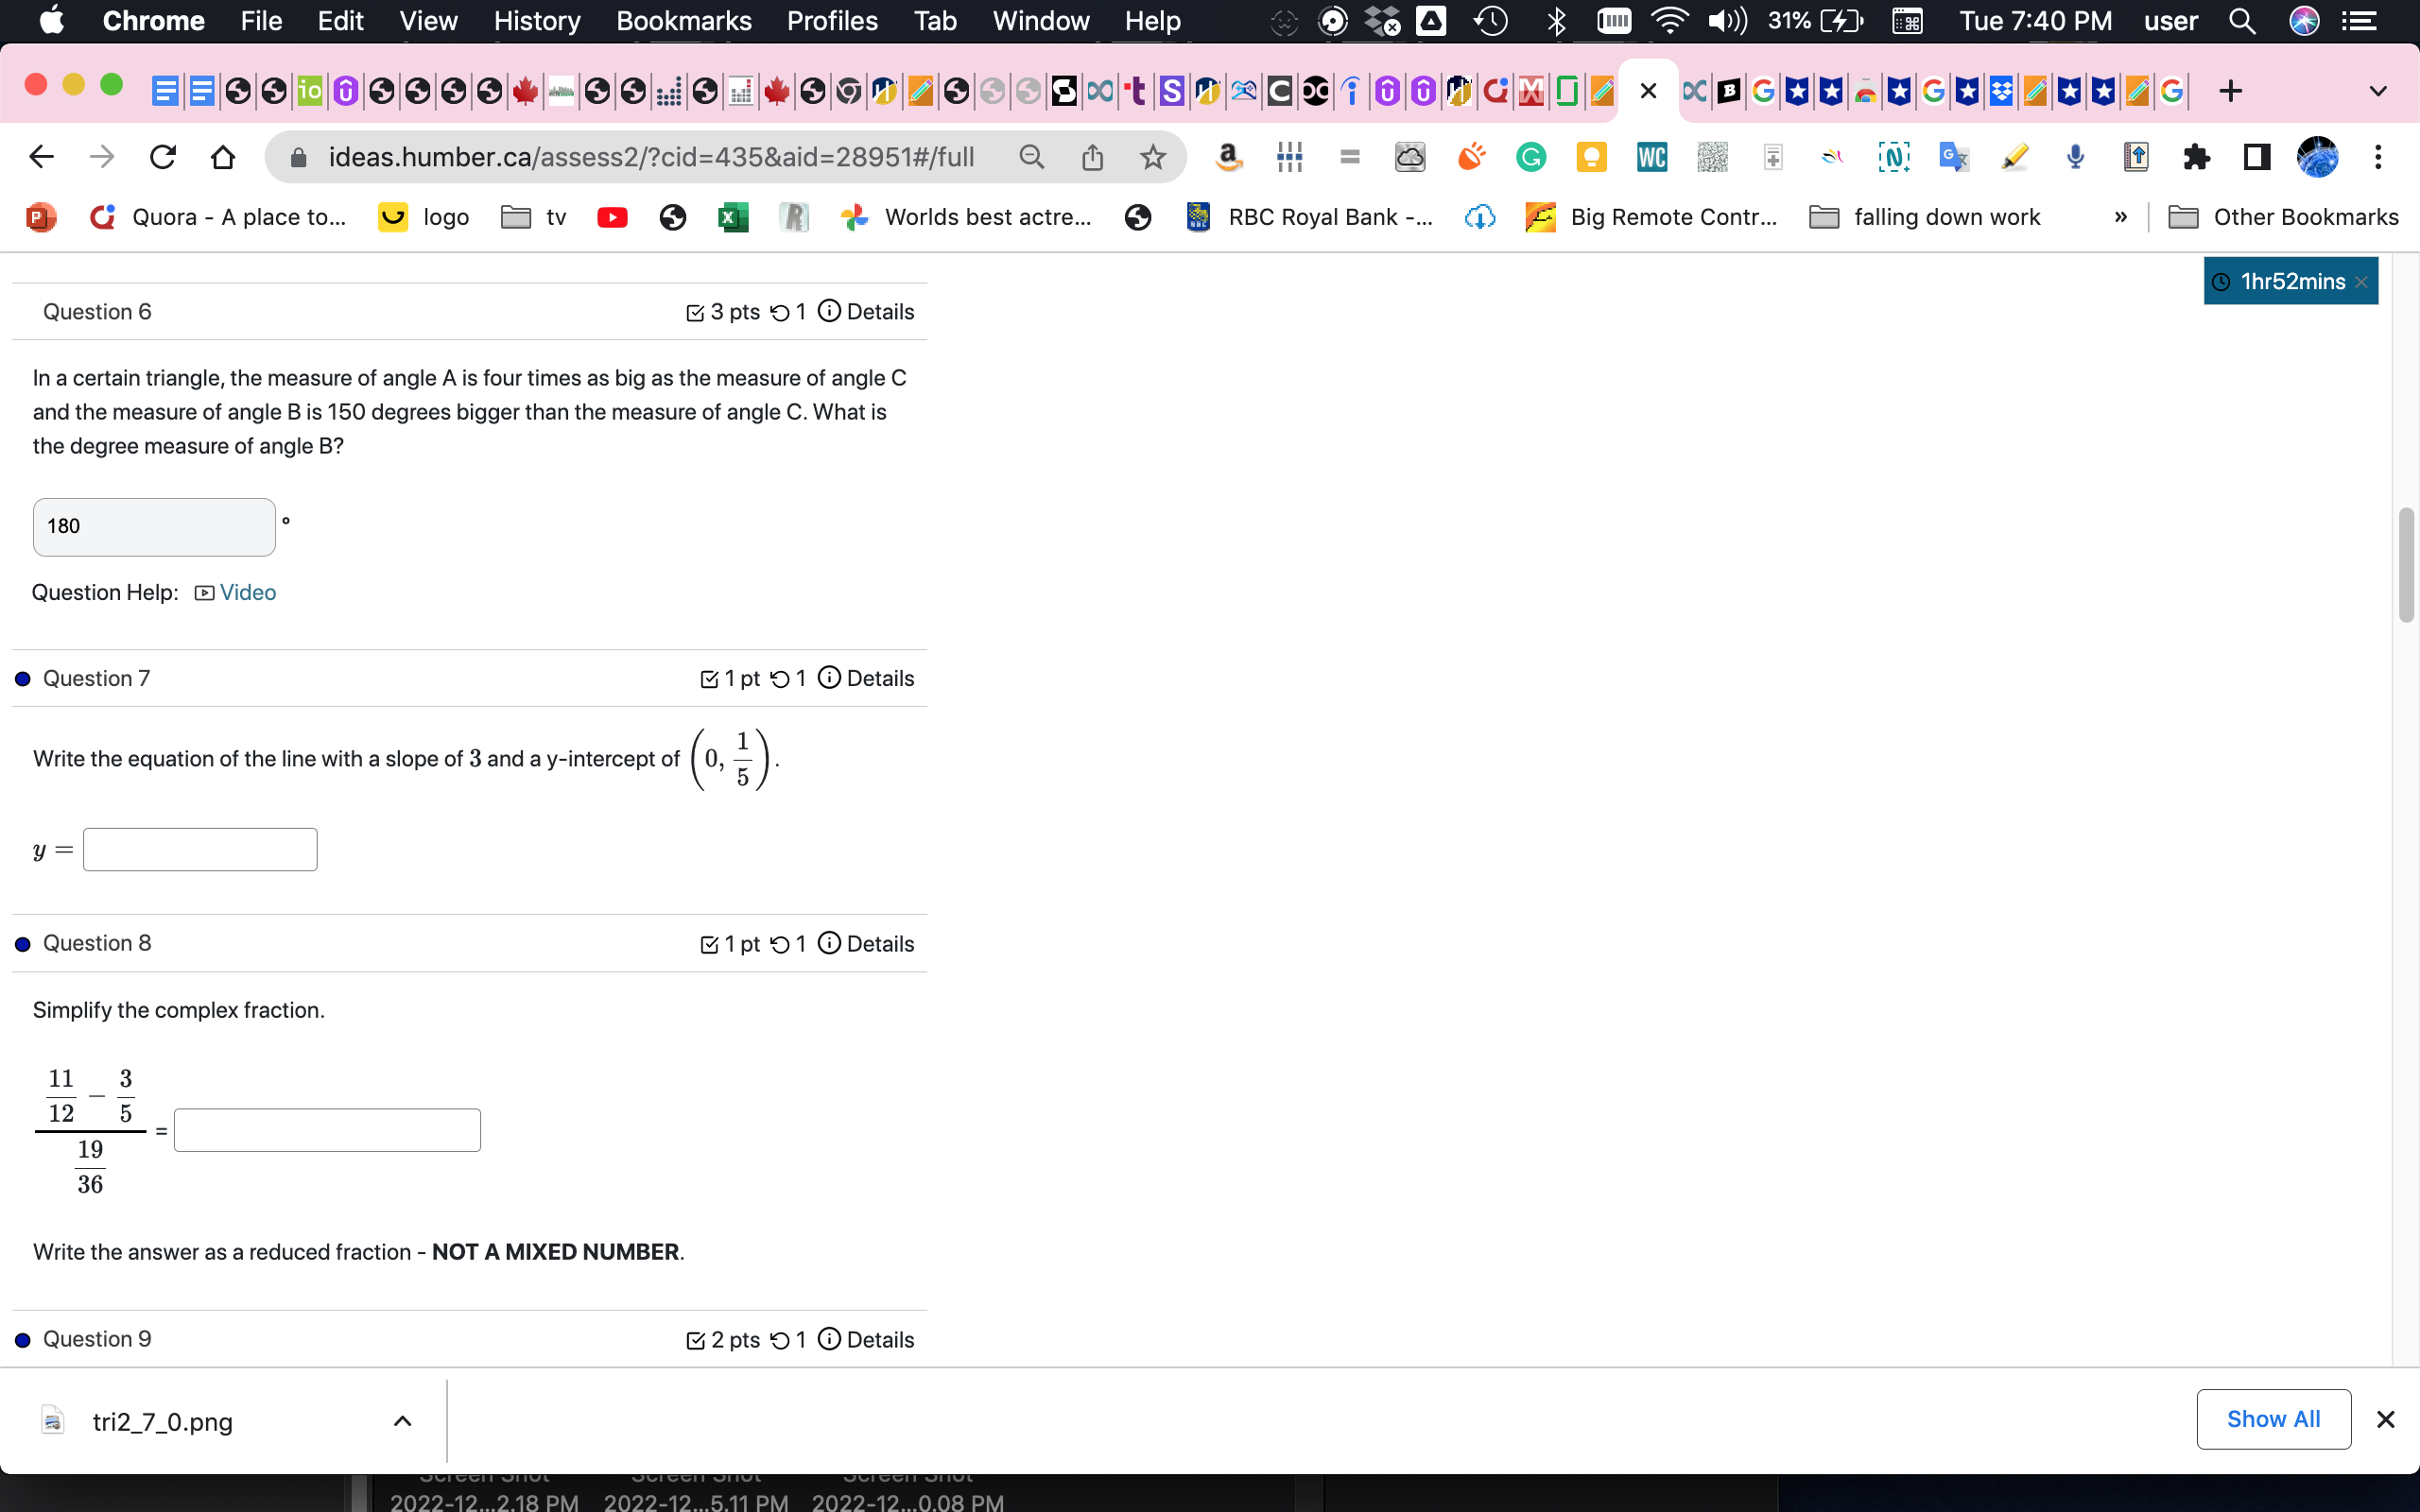Open the History menu

click(x=536, y=20)
